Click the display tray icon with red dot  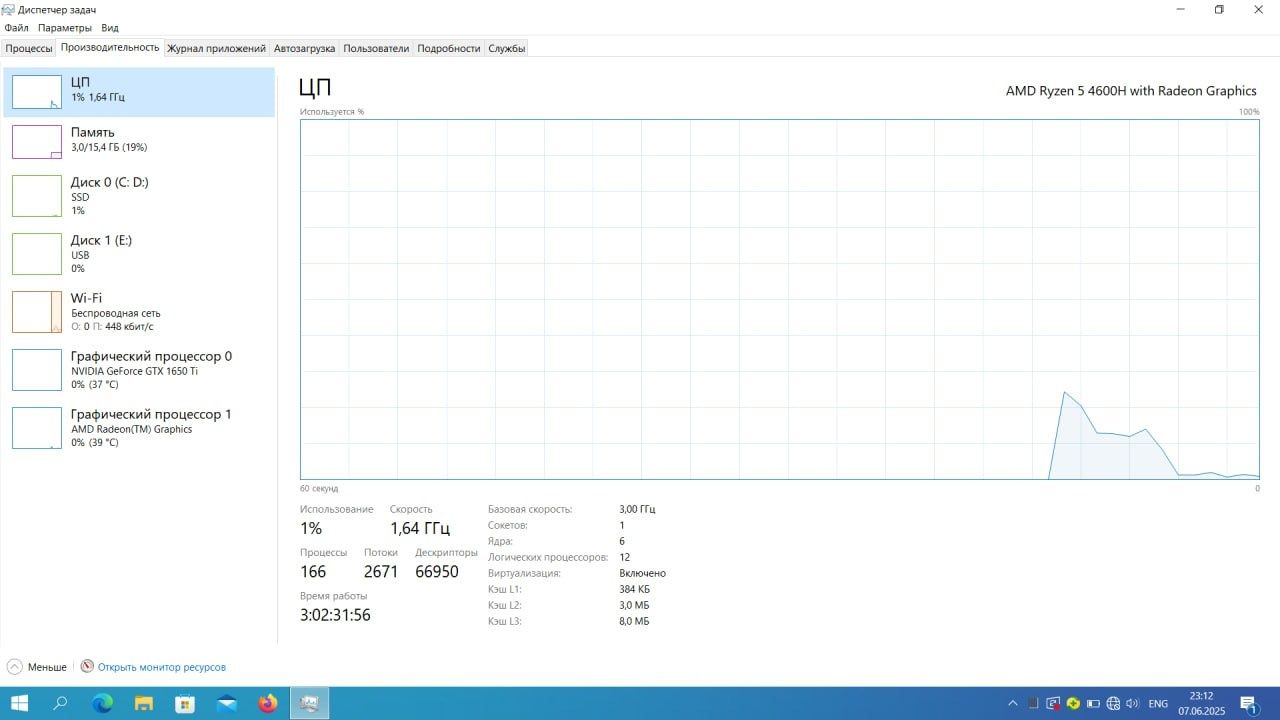[1053, 704]
